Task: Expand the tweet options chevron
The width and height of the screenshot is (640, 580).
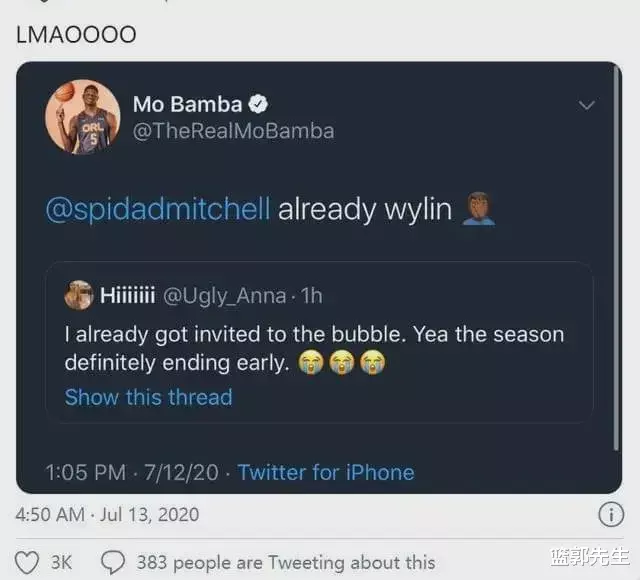Action: (587, 106)
